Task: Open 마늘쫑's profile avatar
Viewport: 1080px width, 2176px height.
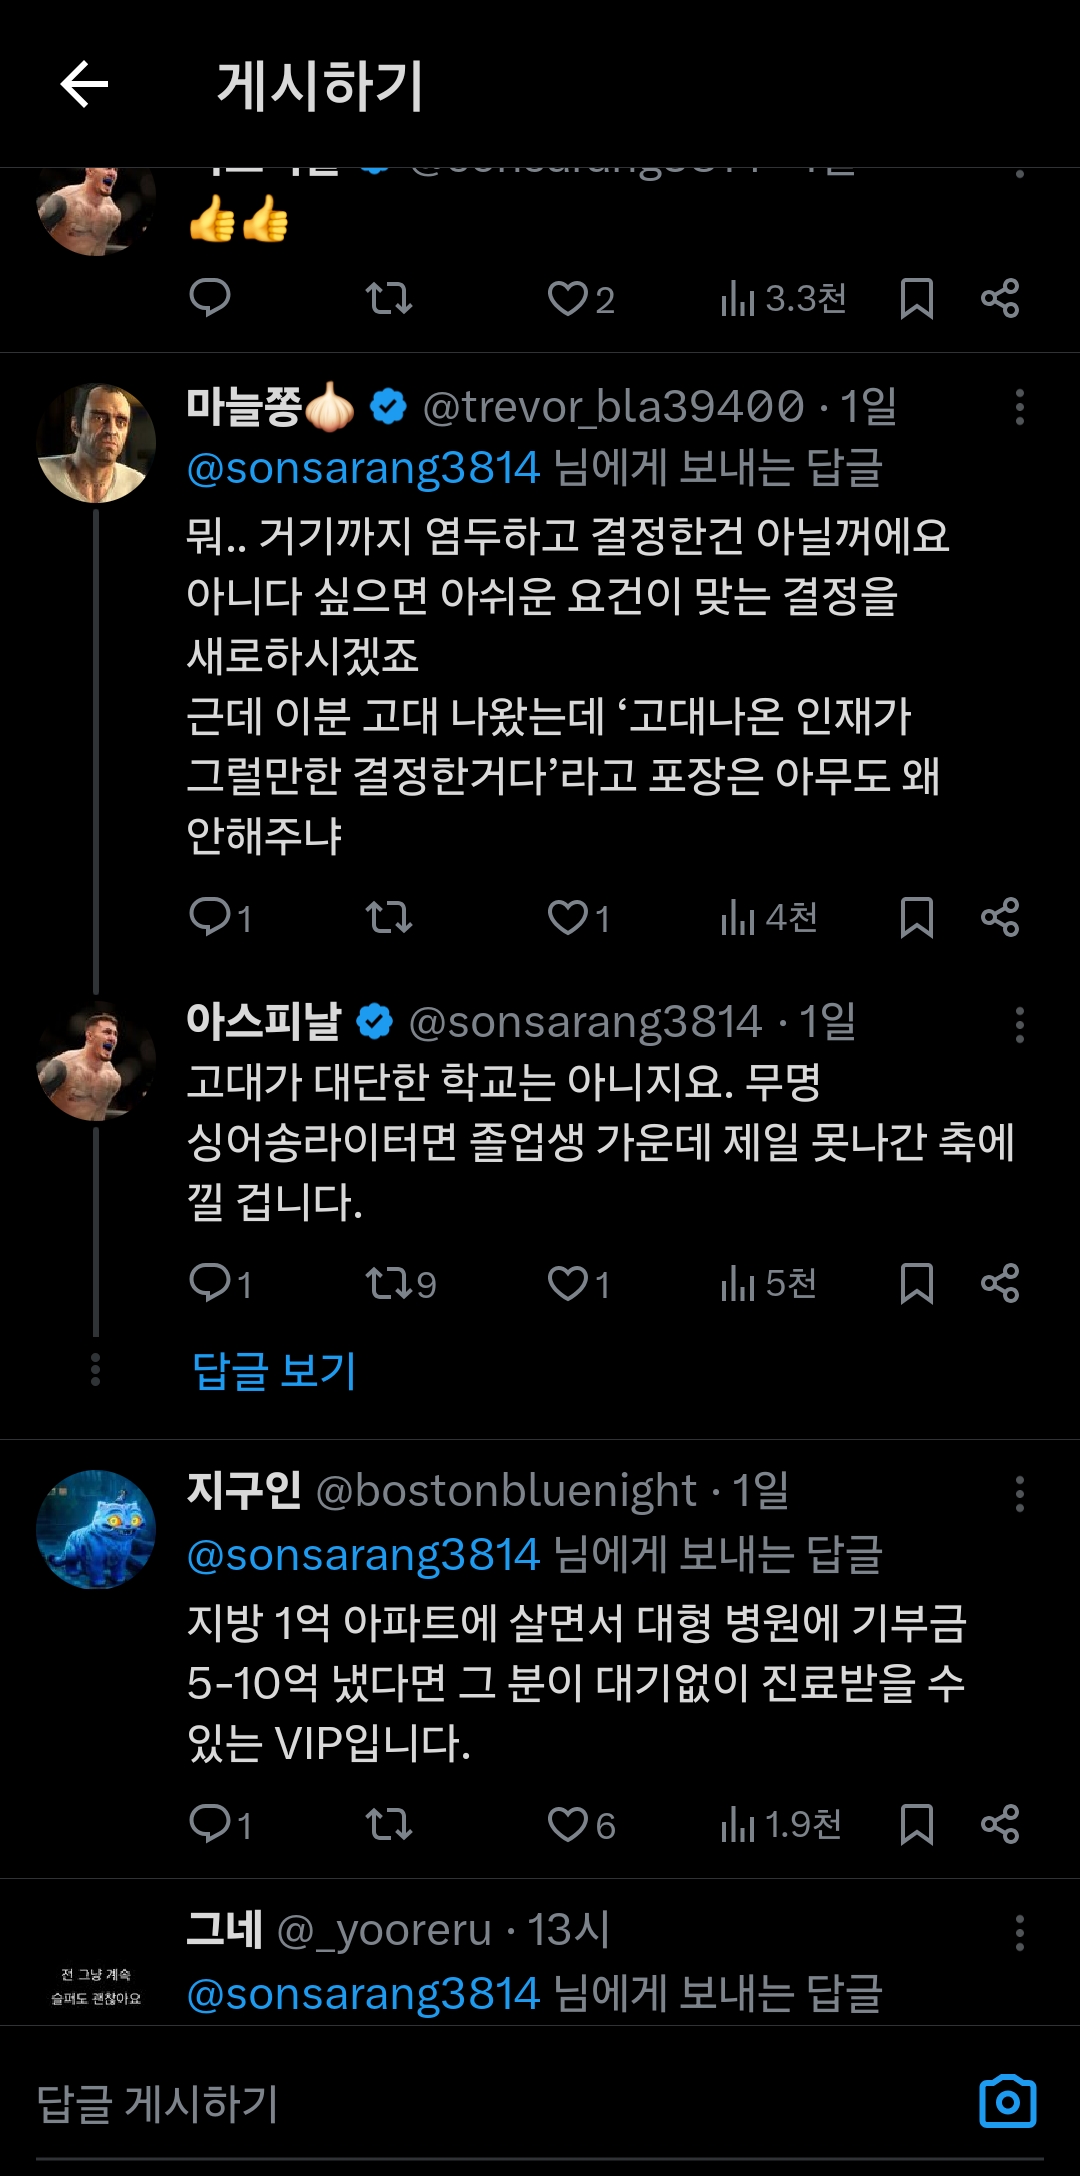Action: click(96, 443)
